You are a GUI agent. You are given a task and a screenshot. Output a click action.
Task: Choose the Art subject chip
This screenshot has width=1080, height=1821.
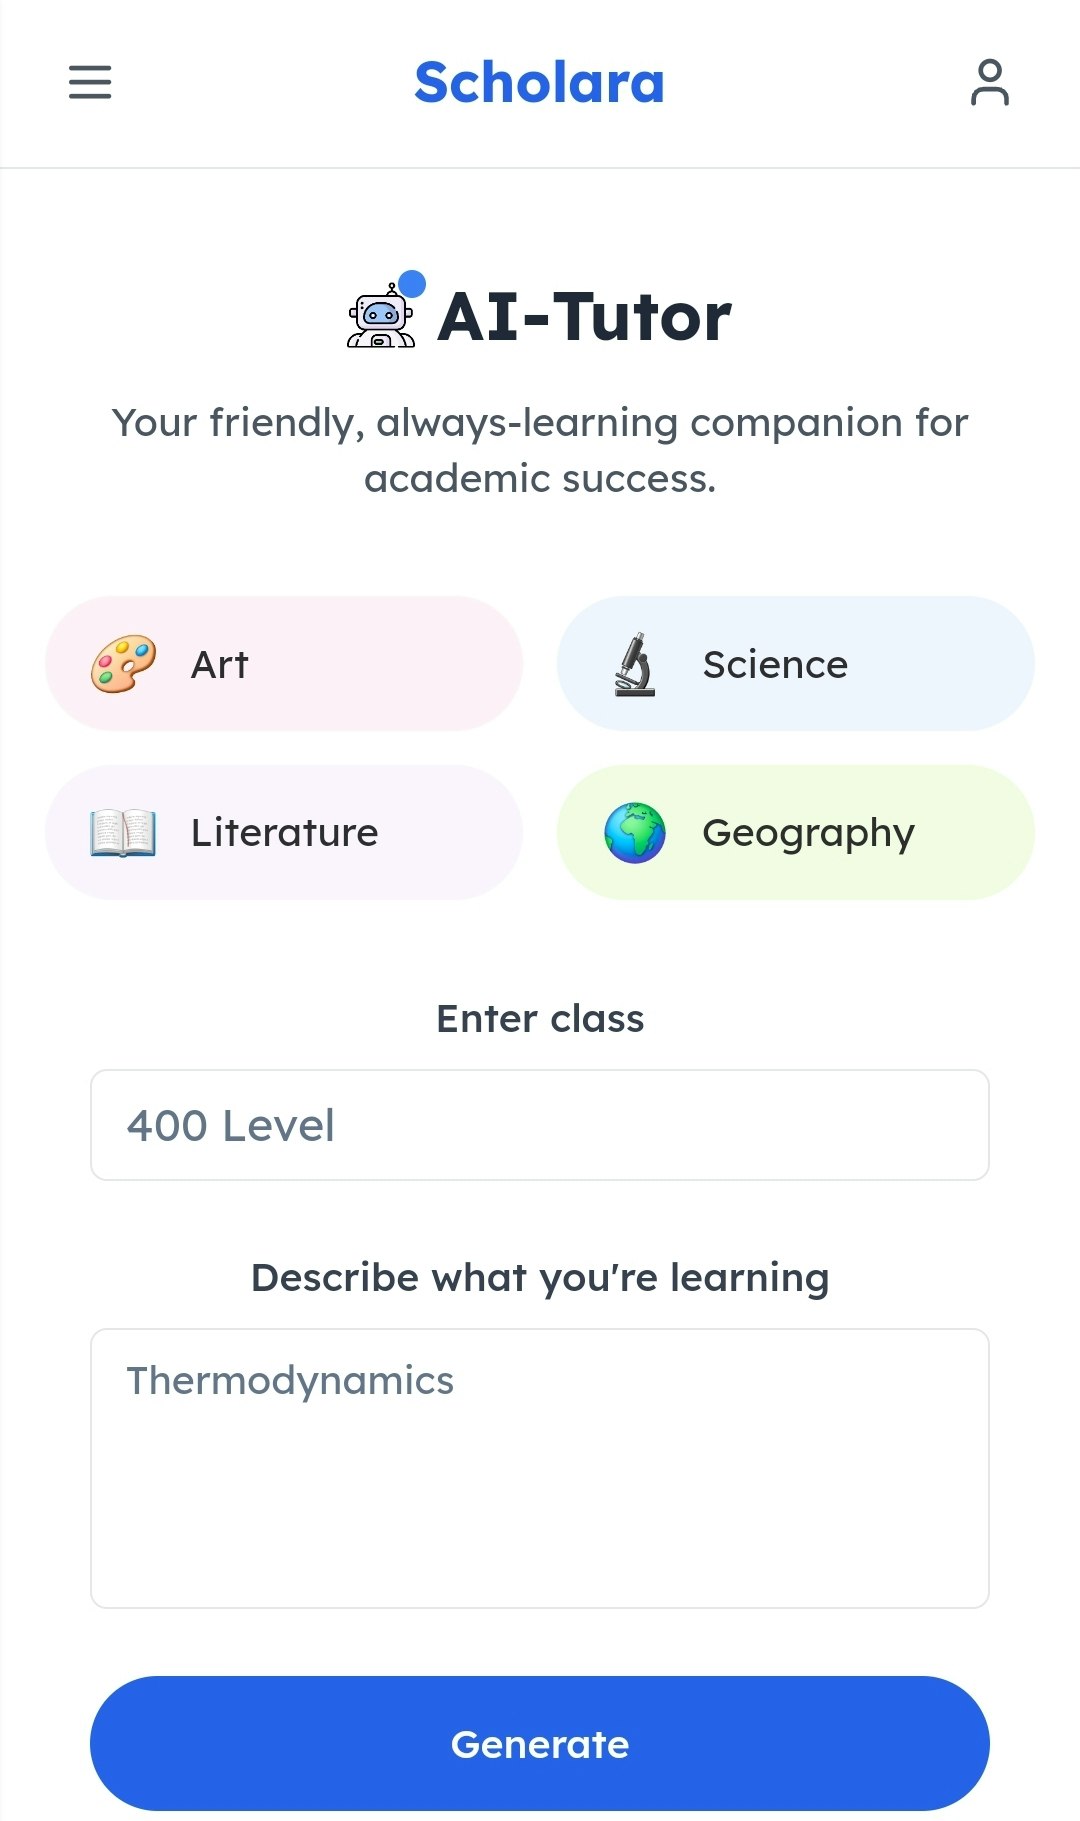tap(284, 664)
